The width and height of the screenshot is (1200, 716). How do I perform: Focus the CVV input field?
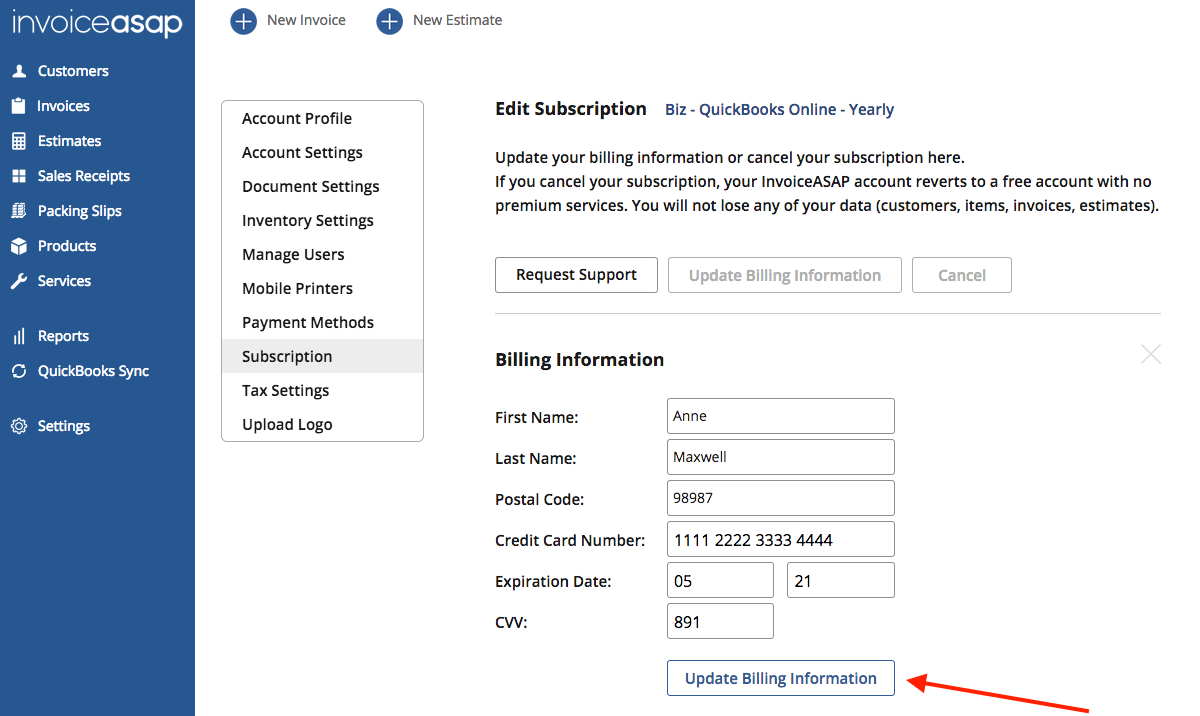720,621
